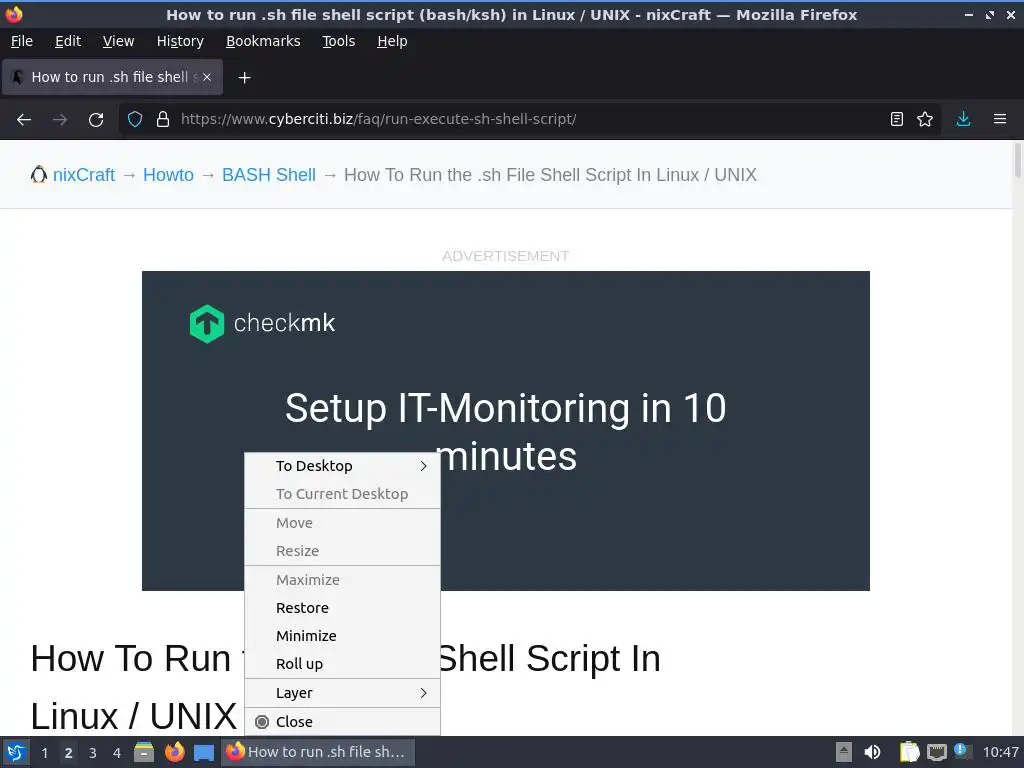Open the Firefox hamburger application menu
Viewport: 1024px width, 768px height.
pos(1000,120)
